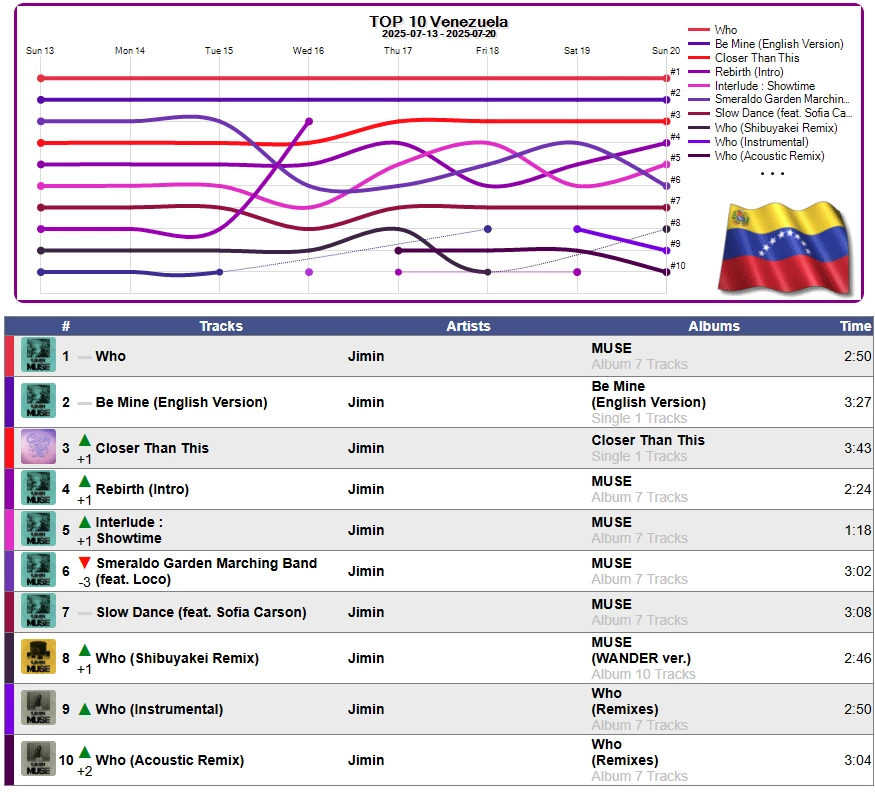
Task: Select Closer Than This in the chart legend
Action: 744,58
